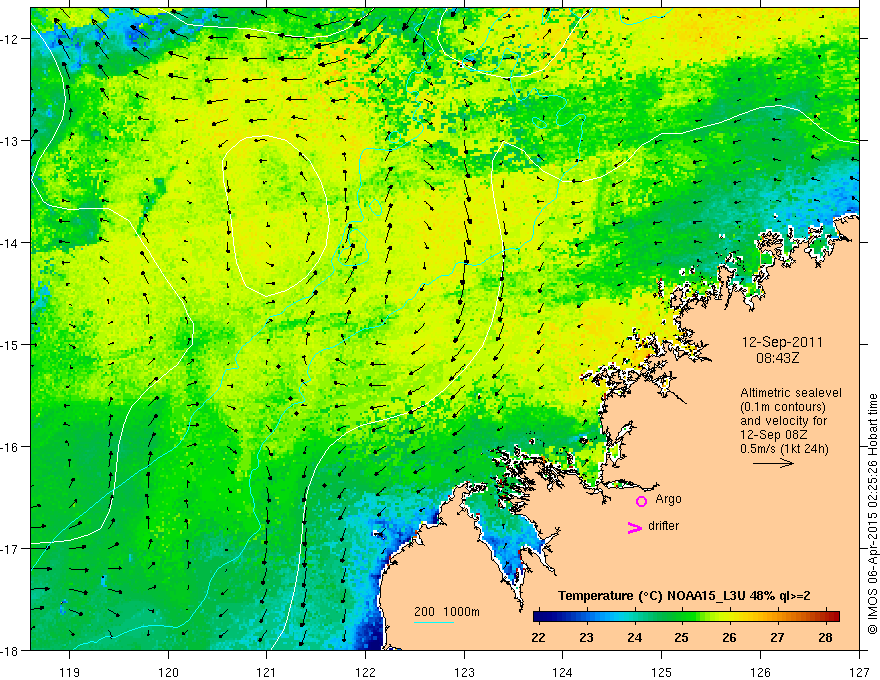The width and height of the screenshot is (880, 680).
Task: Select the '08:43Z' time text
Action: (777, 357)
